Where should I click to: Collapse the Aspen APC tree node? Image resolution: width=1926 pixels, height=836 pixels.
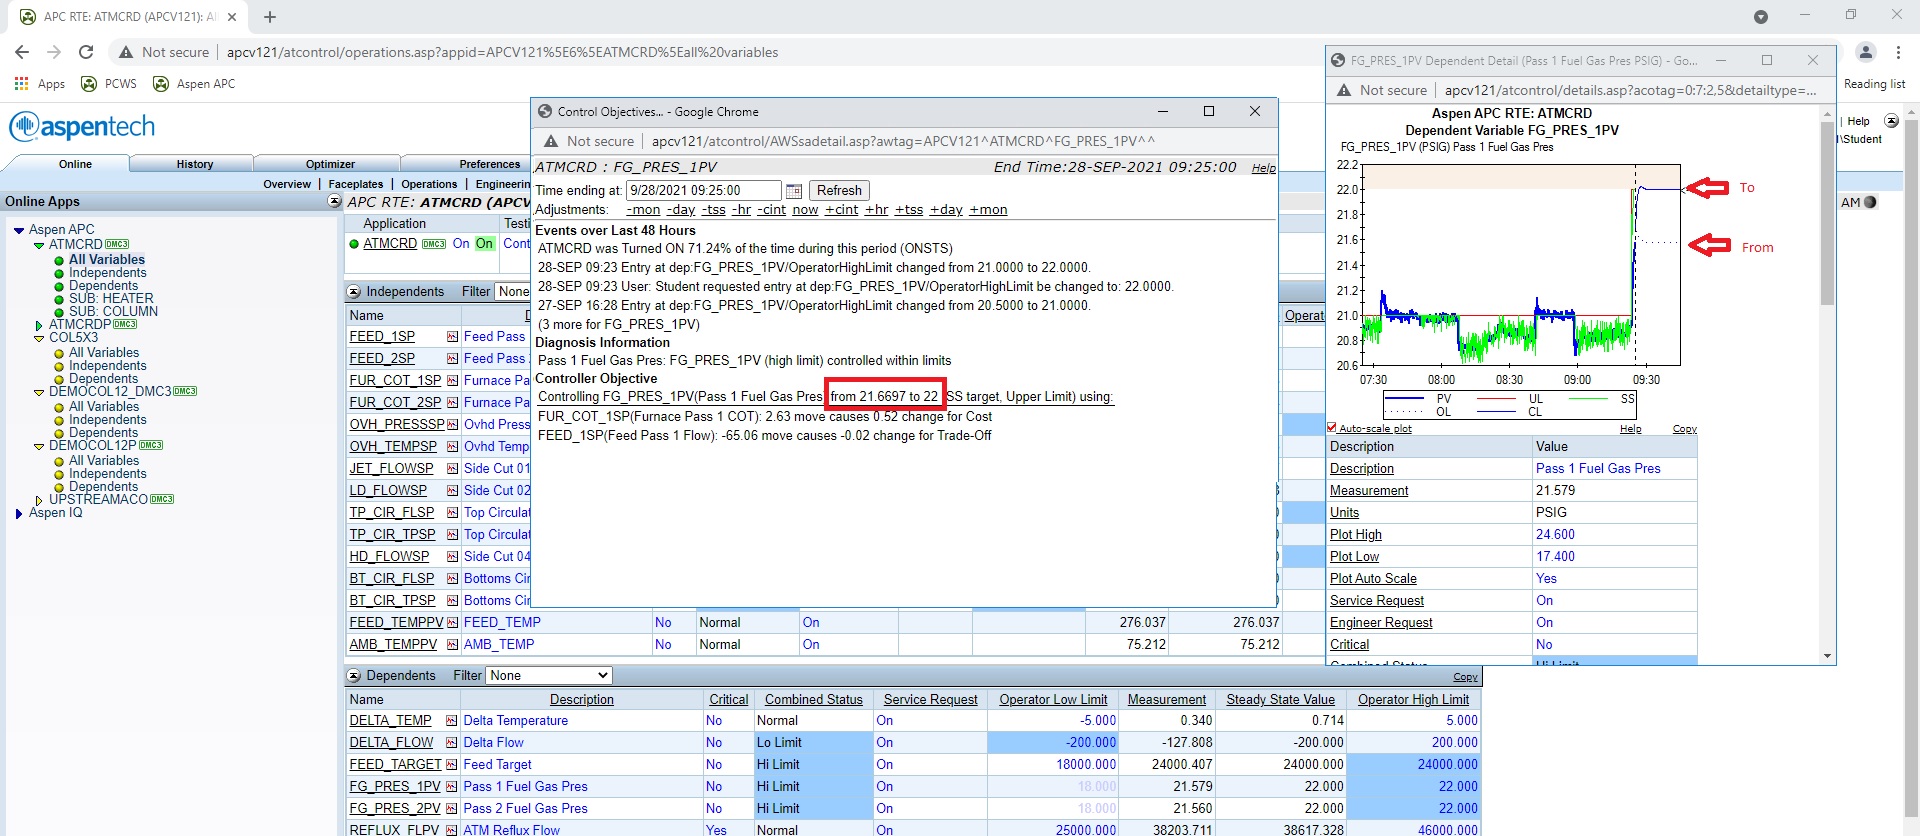coord(19,231)
